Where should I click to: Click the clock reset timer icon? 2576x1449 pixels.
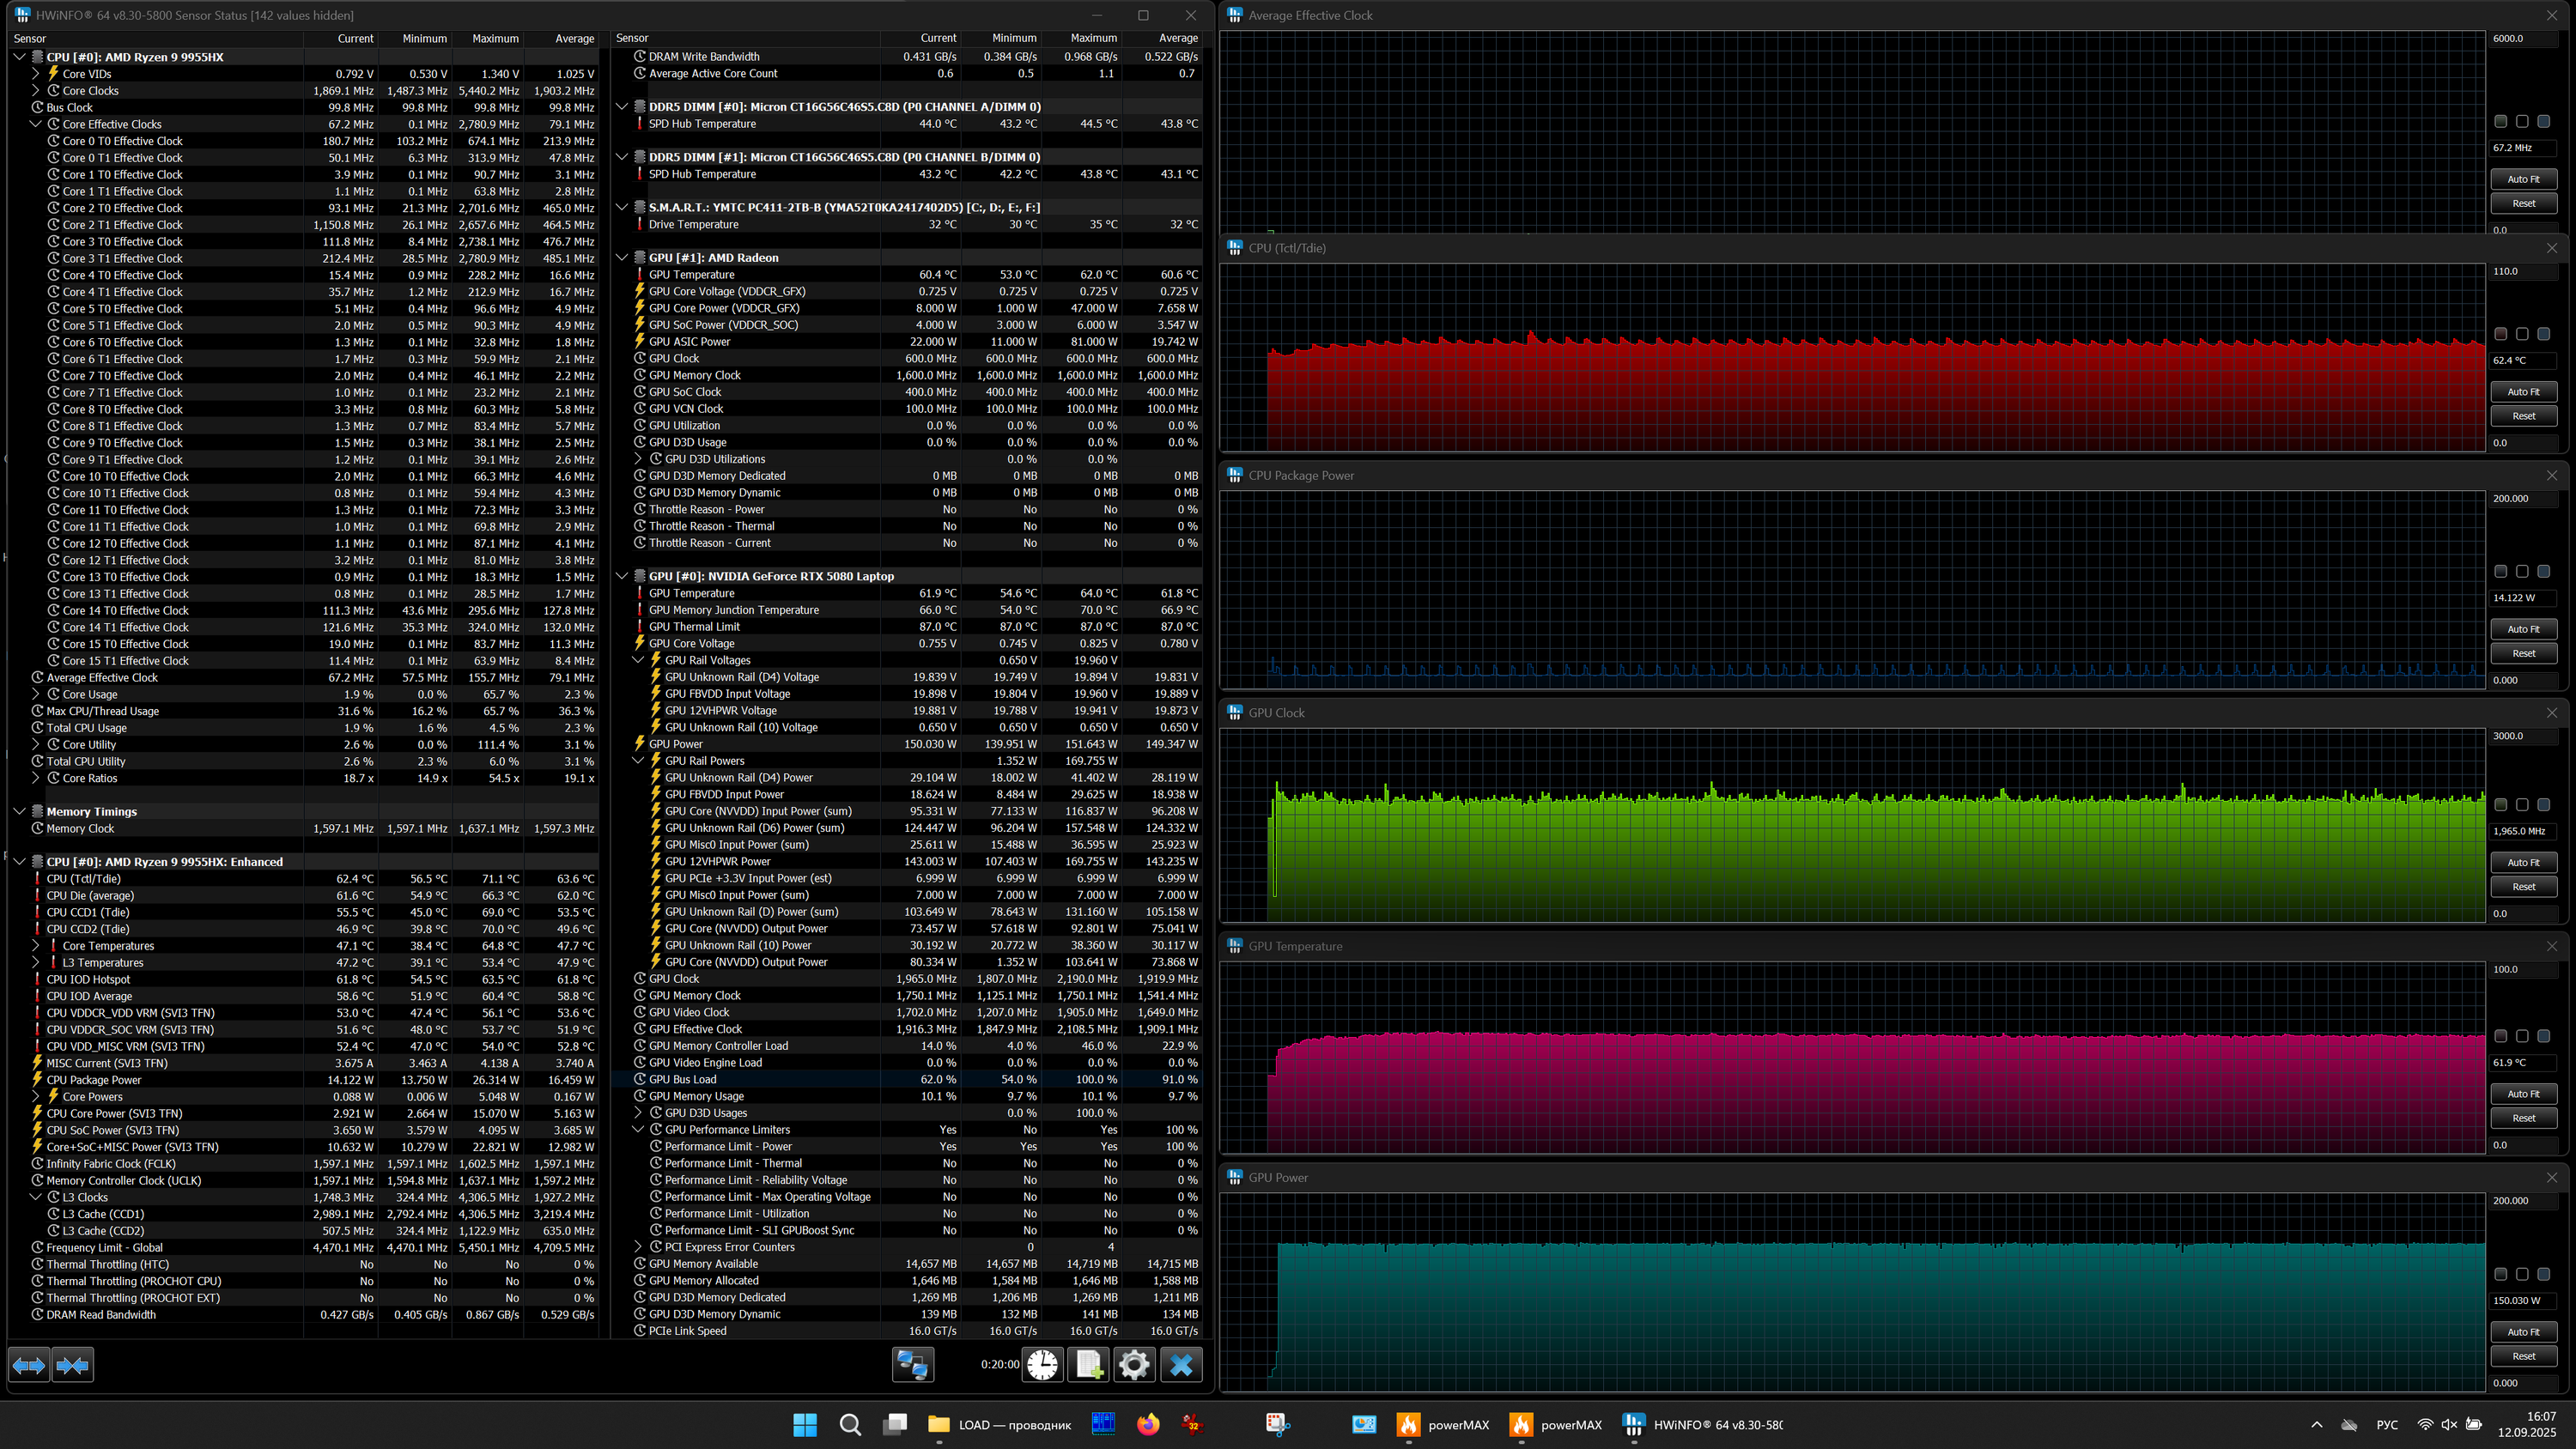[1042, 1365]
